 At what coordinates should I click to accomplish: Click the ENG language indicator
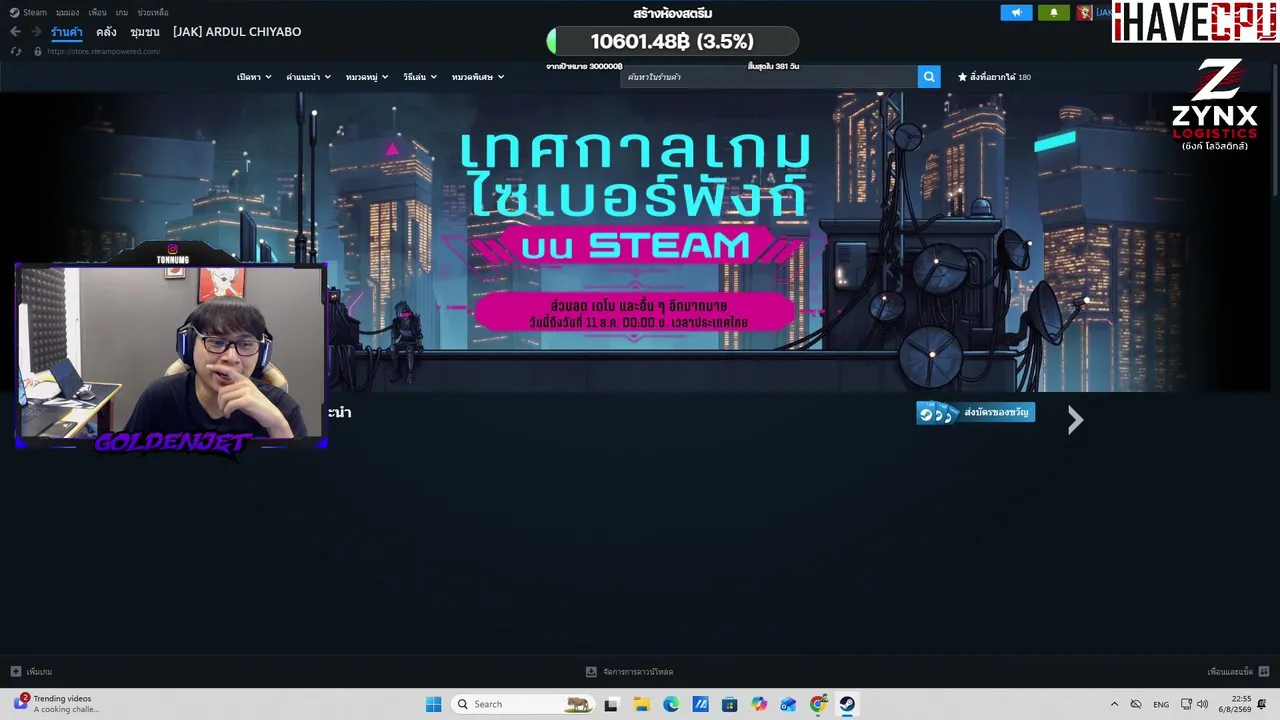(1161, 704)
